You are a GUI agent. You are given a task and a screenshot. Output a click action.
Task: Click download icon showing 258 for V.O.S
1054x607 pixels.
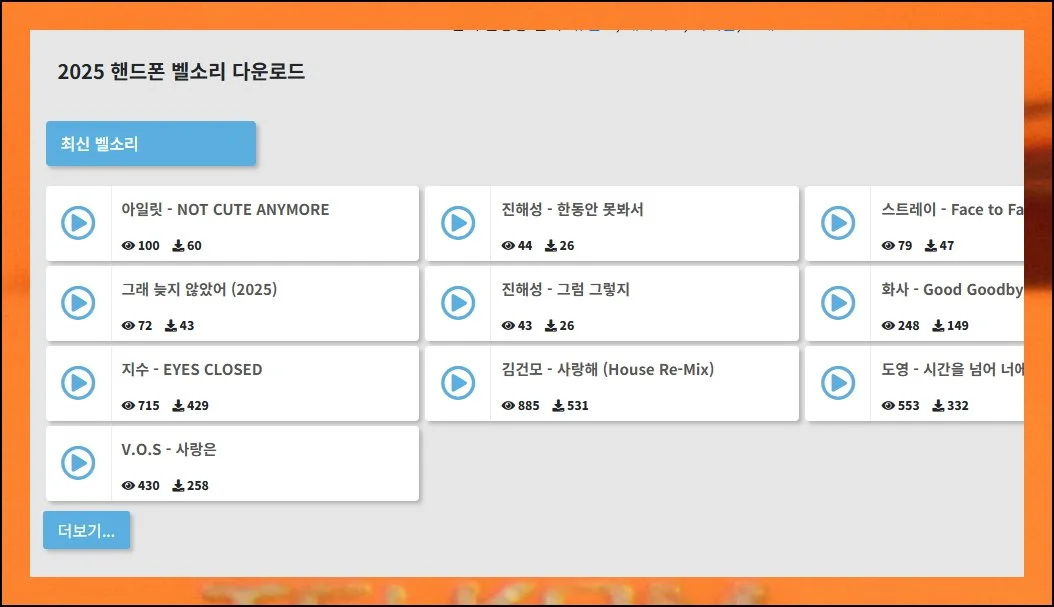pos(178,486)
